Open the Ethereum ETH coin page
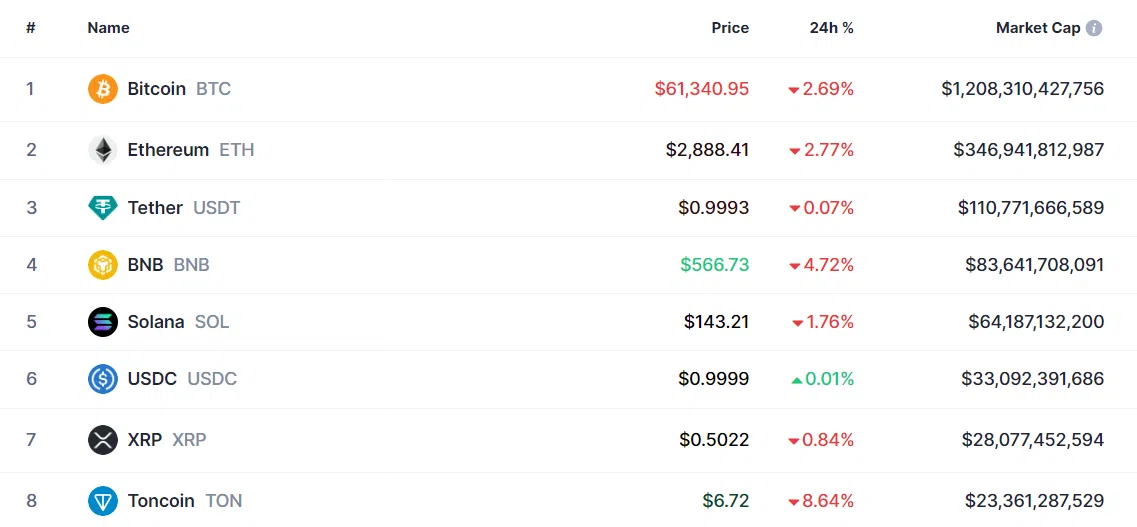 tap(191, 150)
